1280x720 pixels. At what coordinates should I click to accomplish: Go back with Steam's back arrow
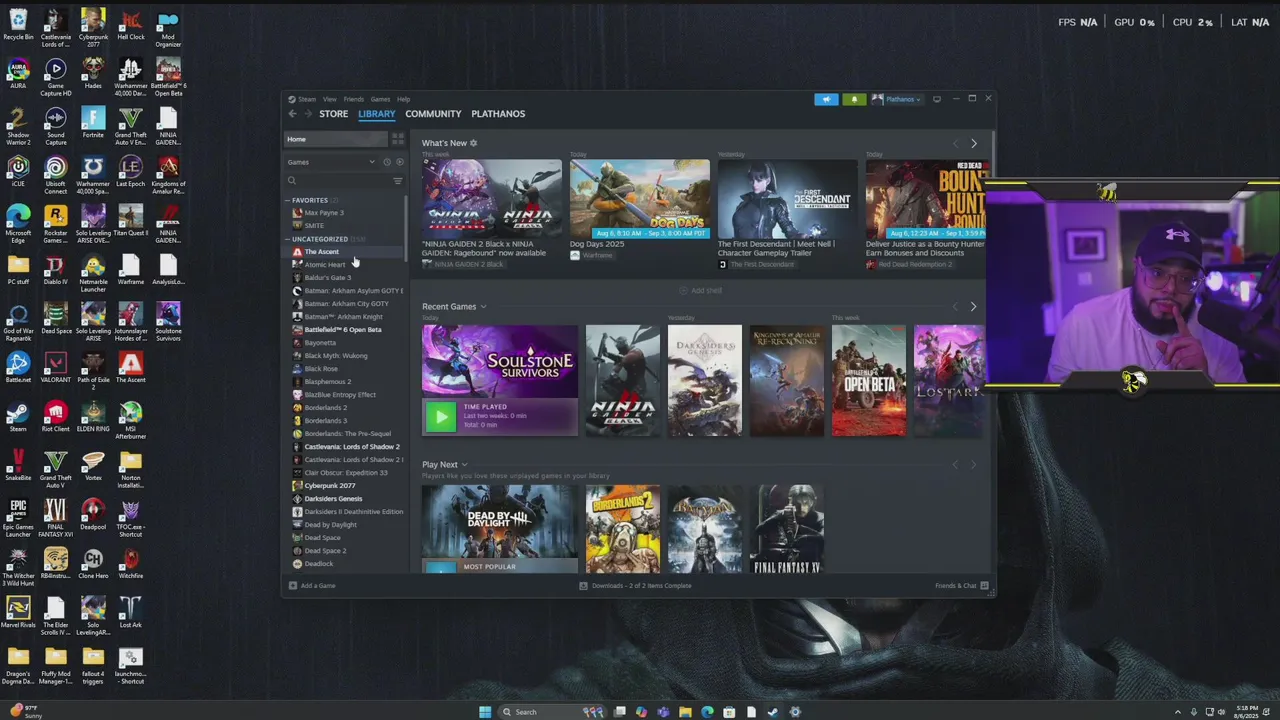(293, 114)
